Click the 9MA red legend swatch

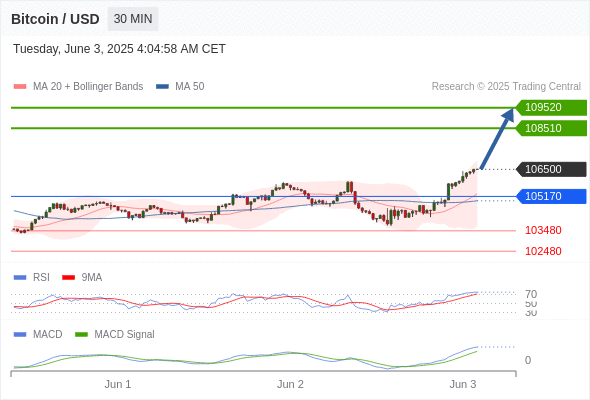pyautogui.click(x=68, y=278)
